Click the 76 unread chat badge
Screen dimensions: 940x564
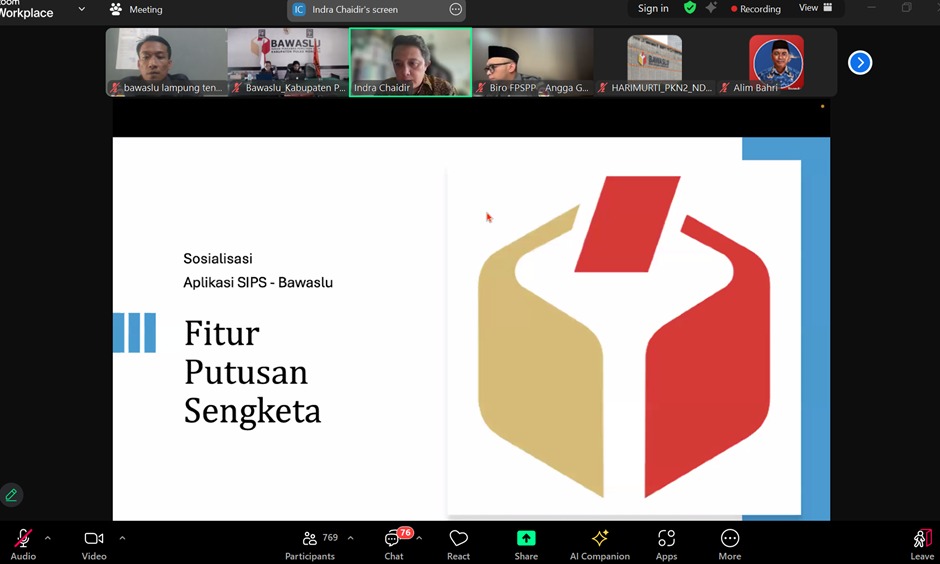(405, 532)
